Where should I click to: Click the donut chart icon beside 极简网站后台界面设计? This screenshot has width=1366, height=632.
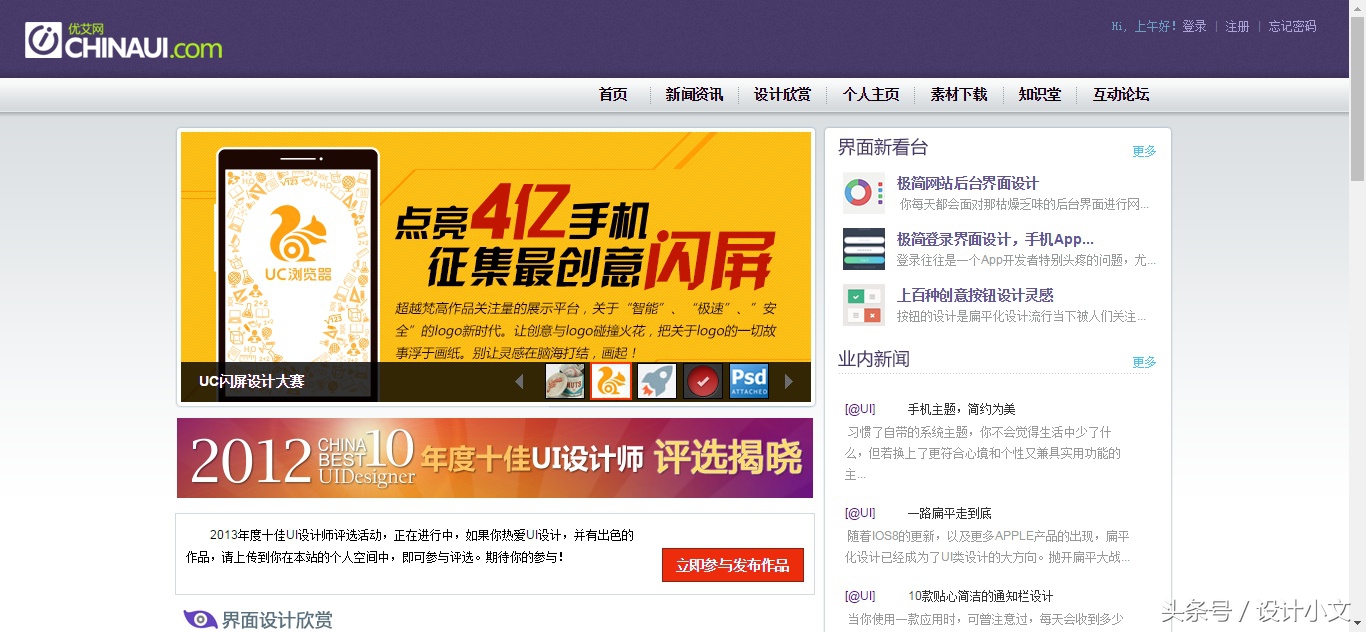864,192
